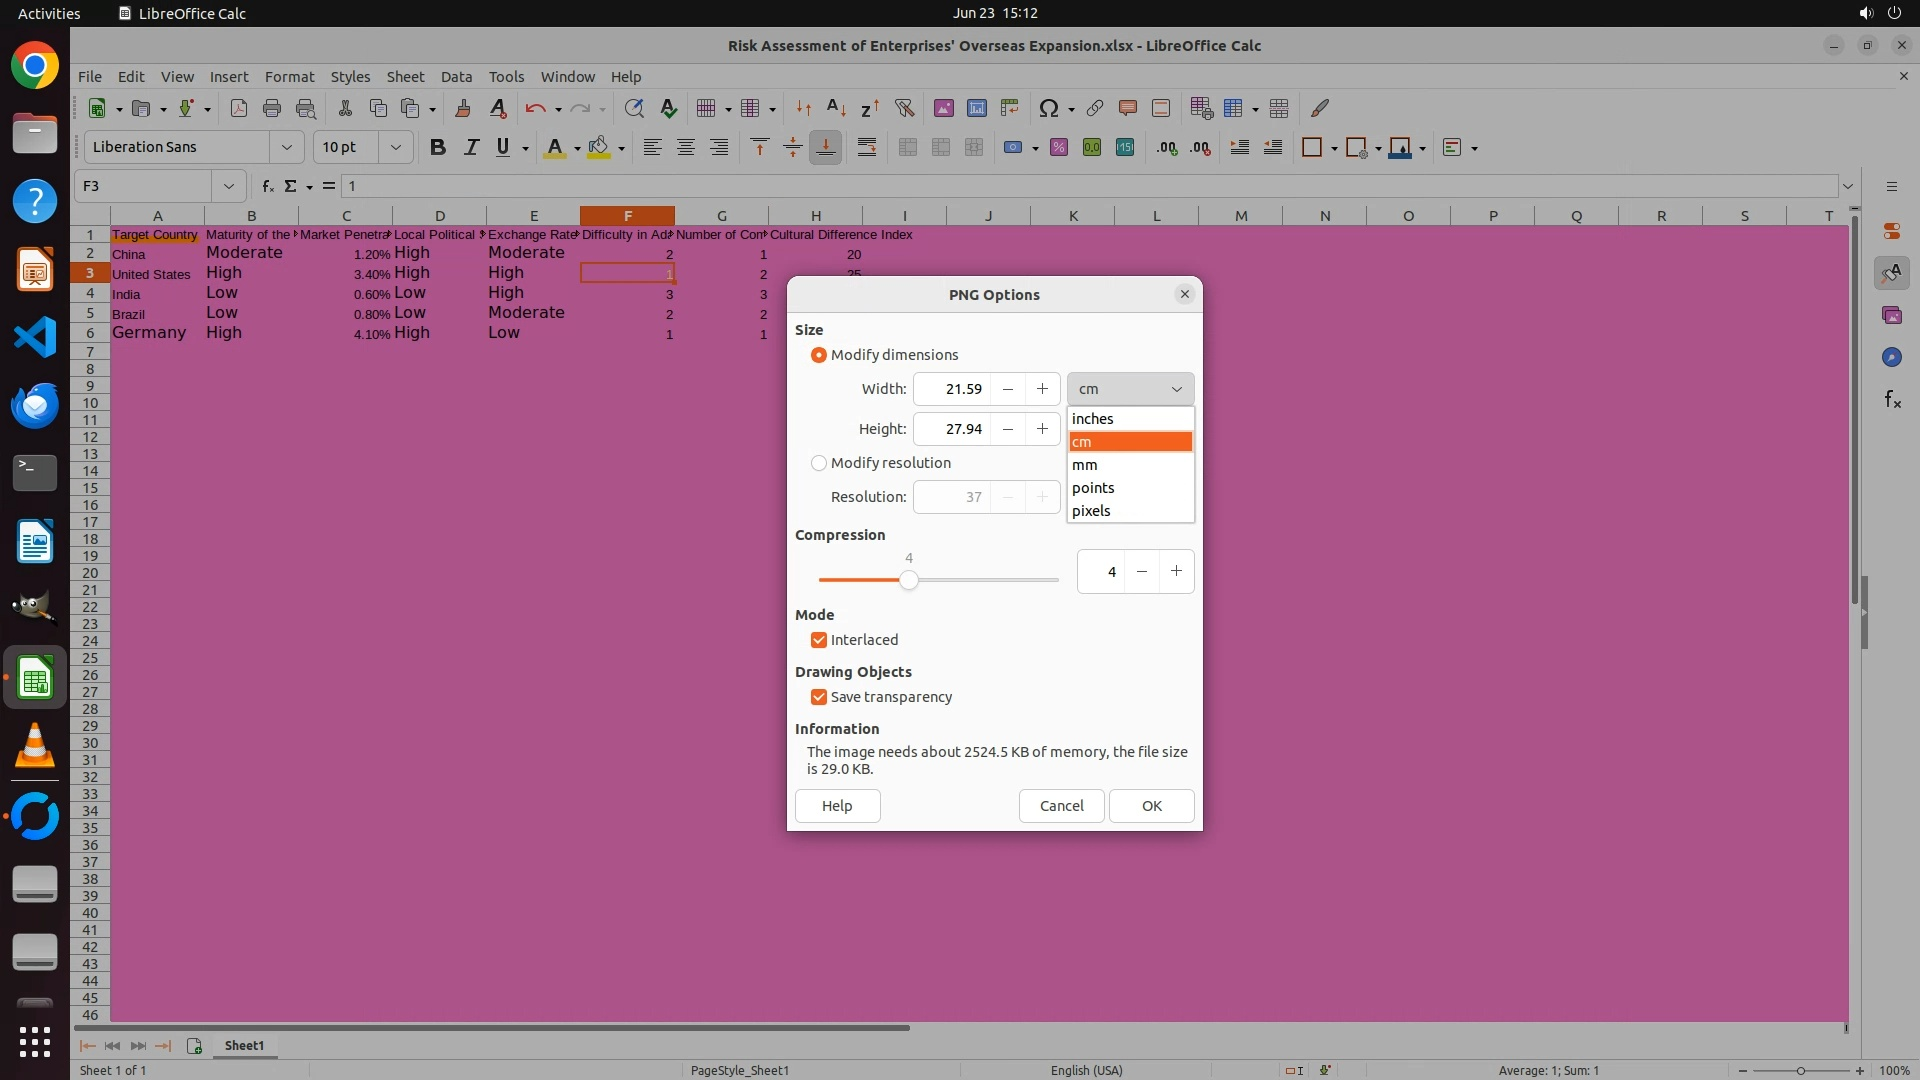The width and height of the screenshot is (1920, 1080).
Task: Click the Bold formatting icon
Action: [x=437, y=148]
